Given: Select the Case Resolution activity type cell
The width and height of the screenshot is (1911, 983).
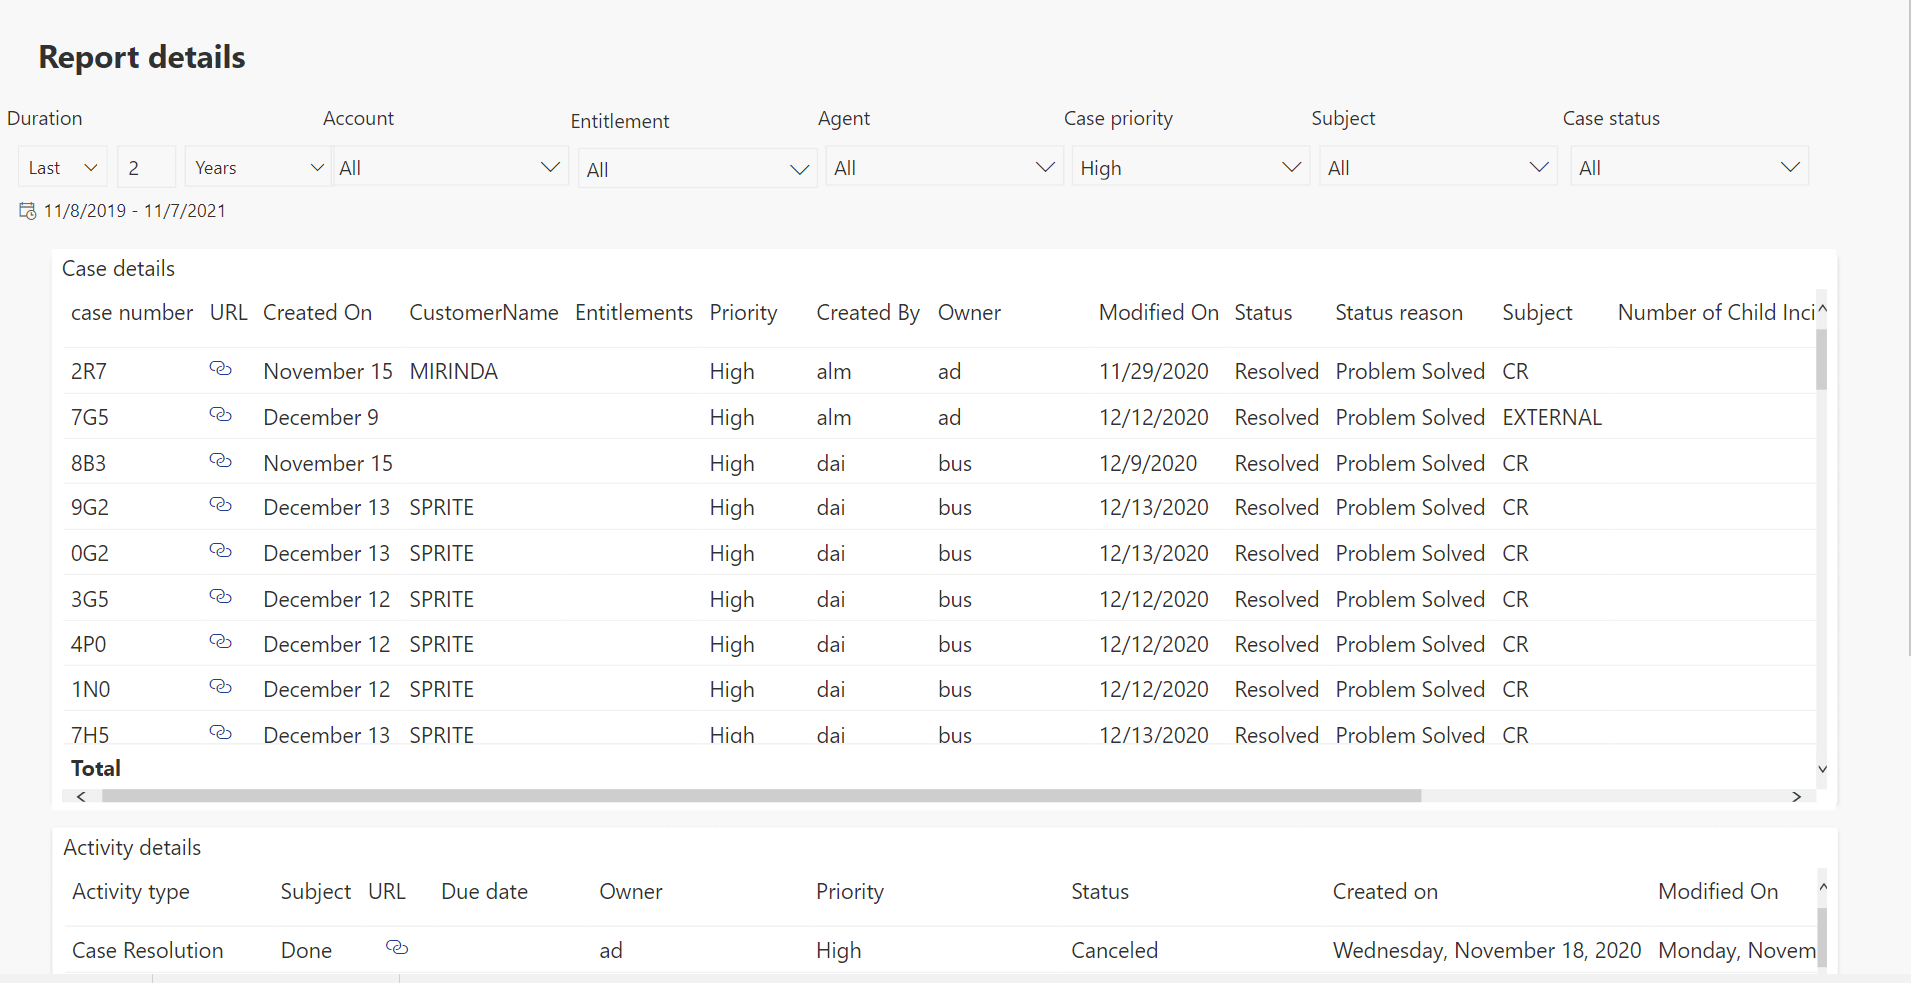Looking at the screenshot, I should tap(148, 951).
